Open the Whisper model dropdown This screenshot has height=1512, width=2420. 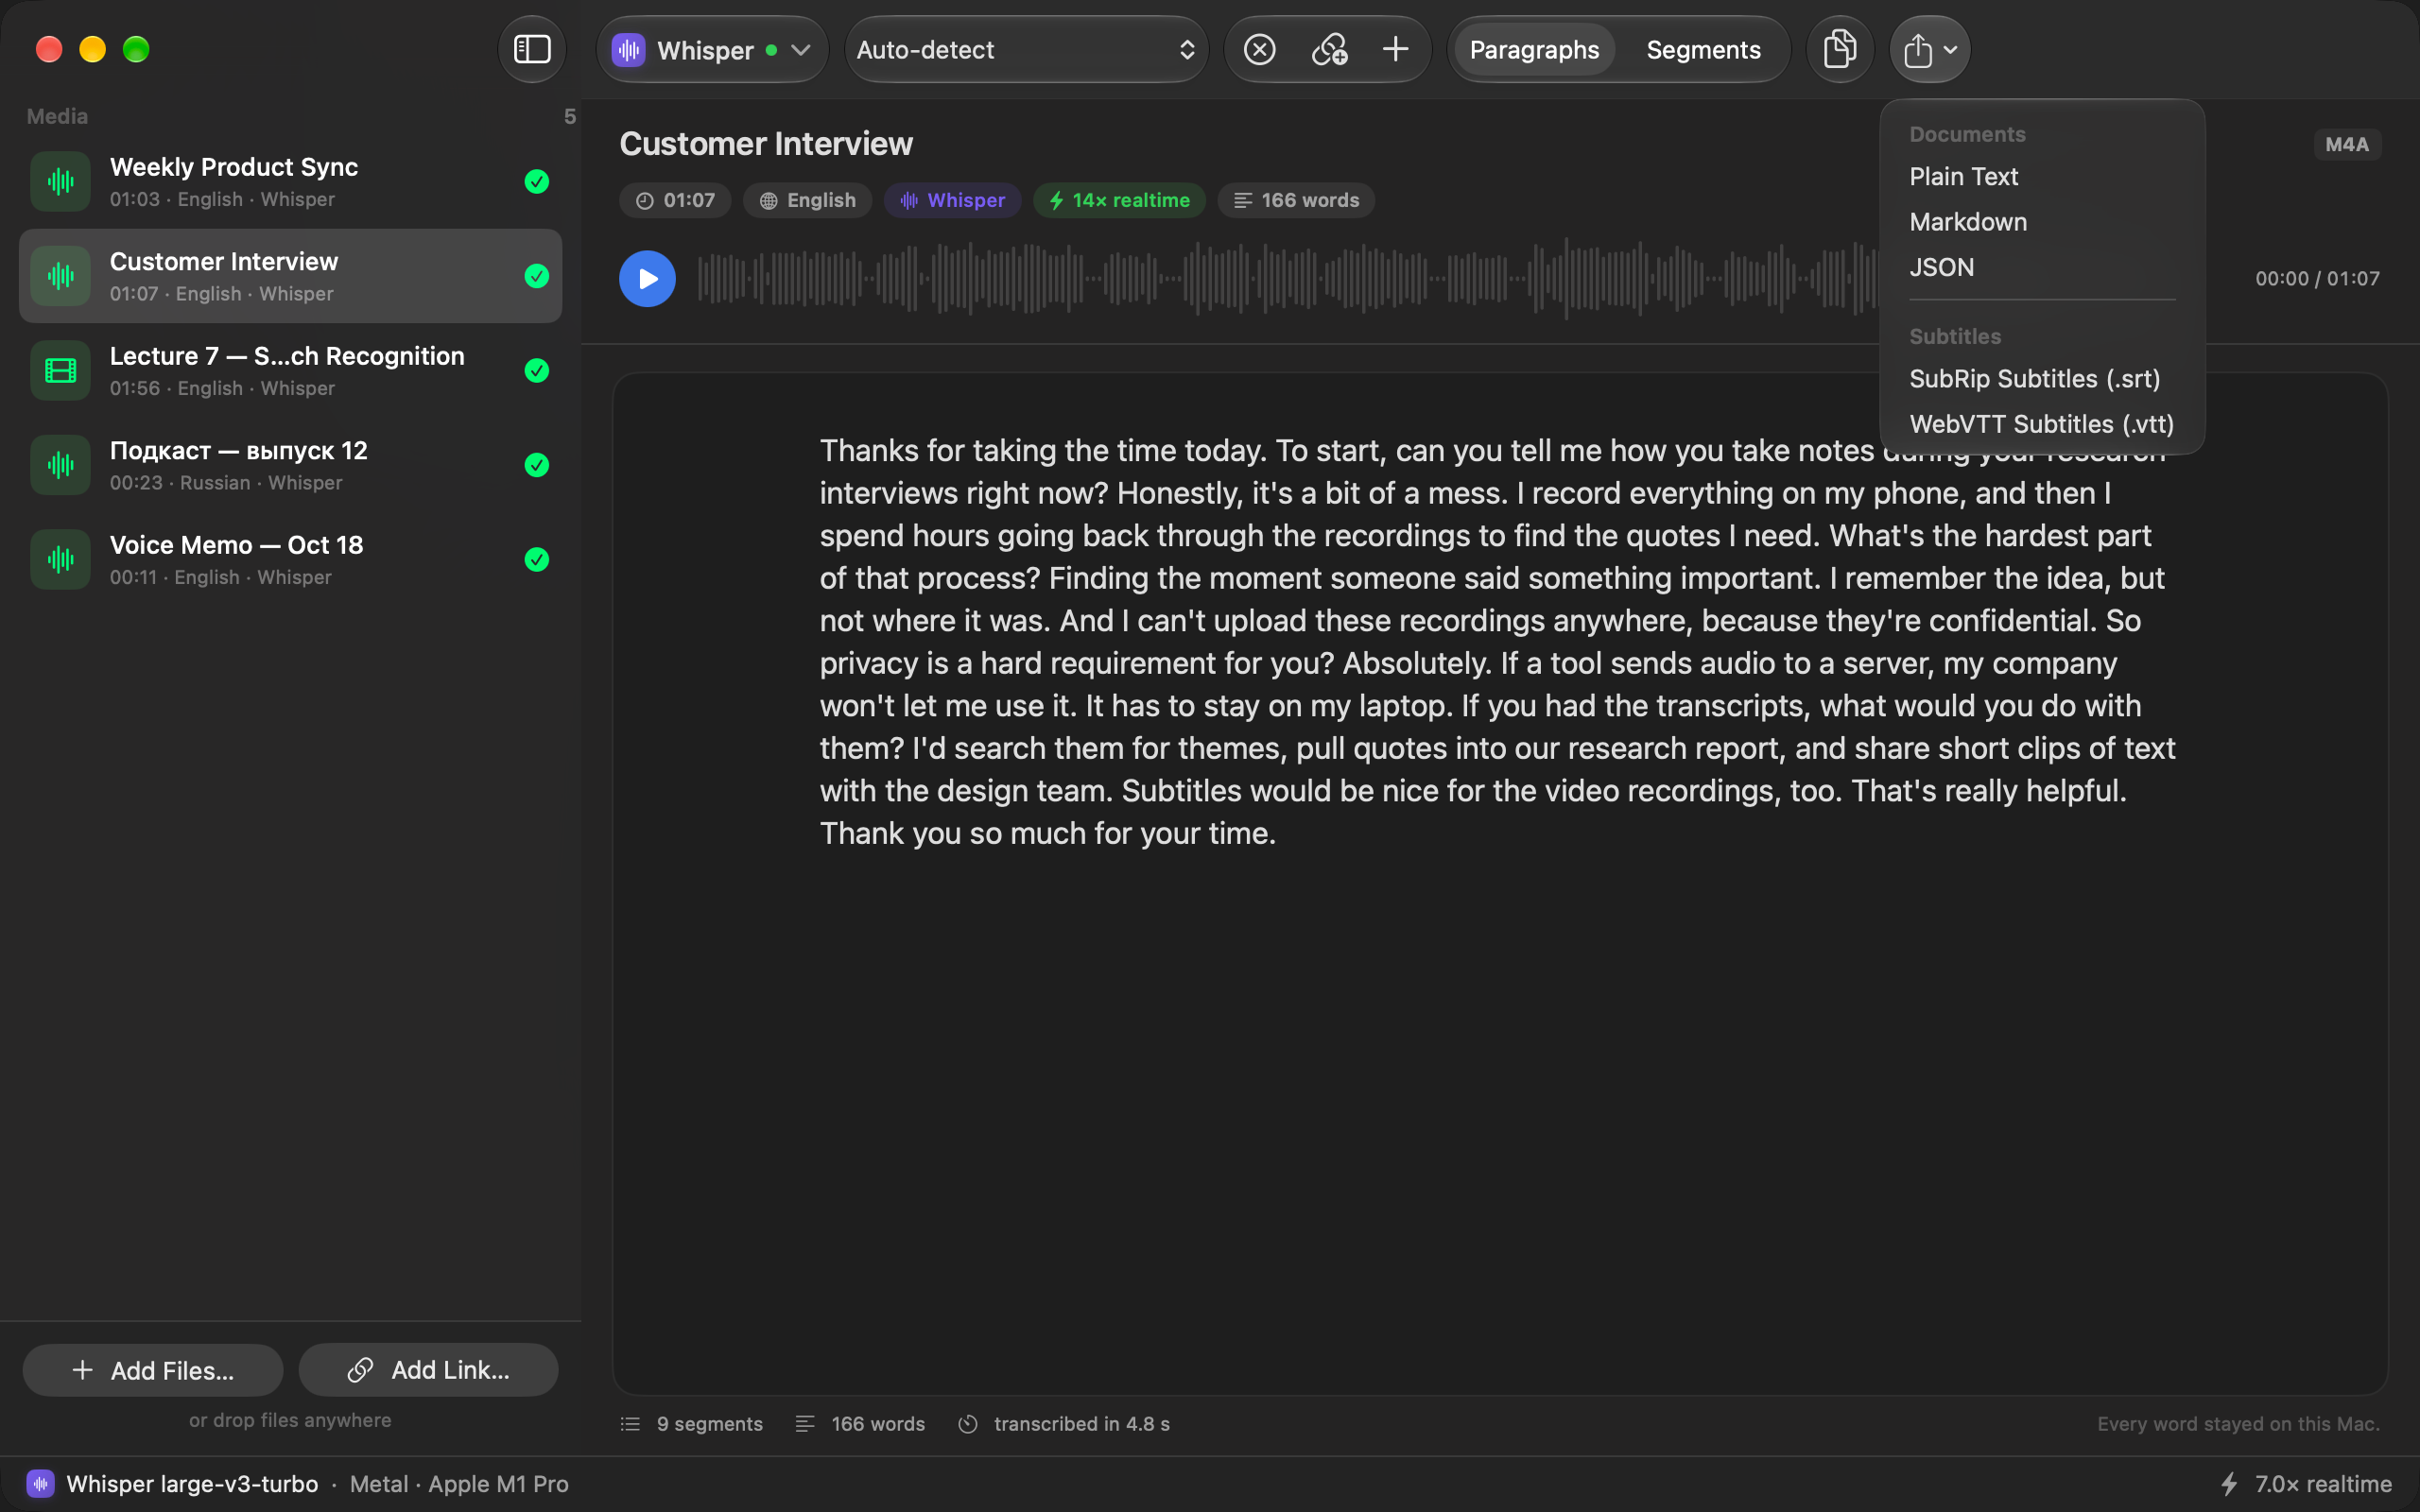pos(712,49)
